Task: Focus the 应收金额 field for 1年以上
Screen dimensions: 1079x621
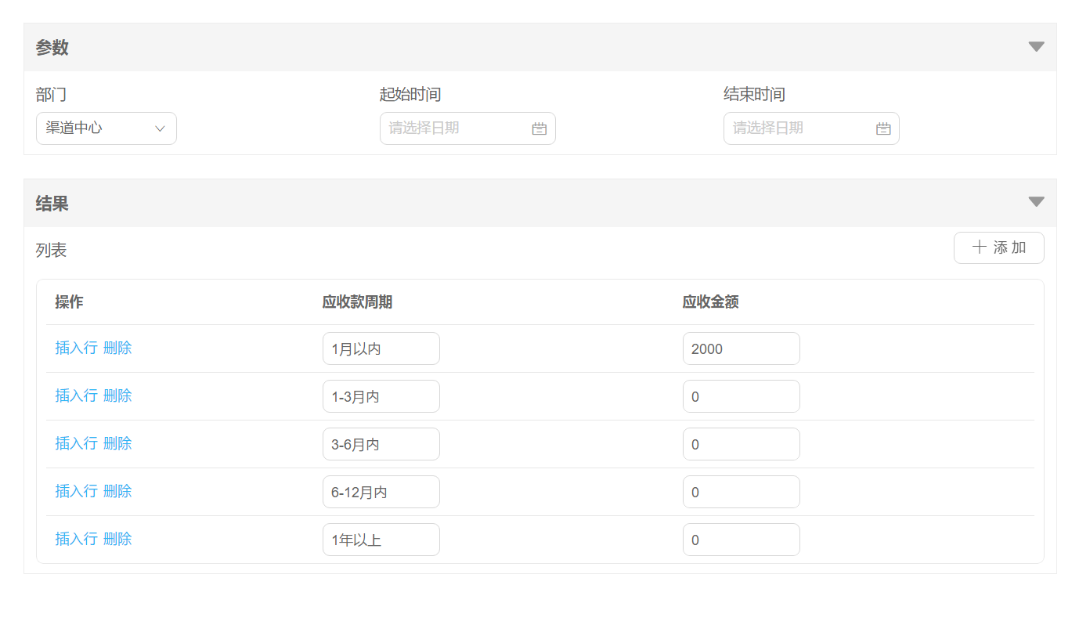Action: (740, 540)
